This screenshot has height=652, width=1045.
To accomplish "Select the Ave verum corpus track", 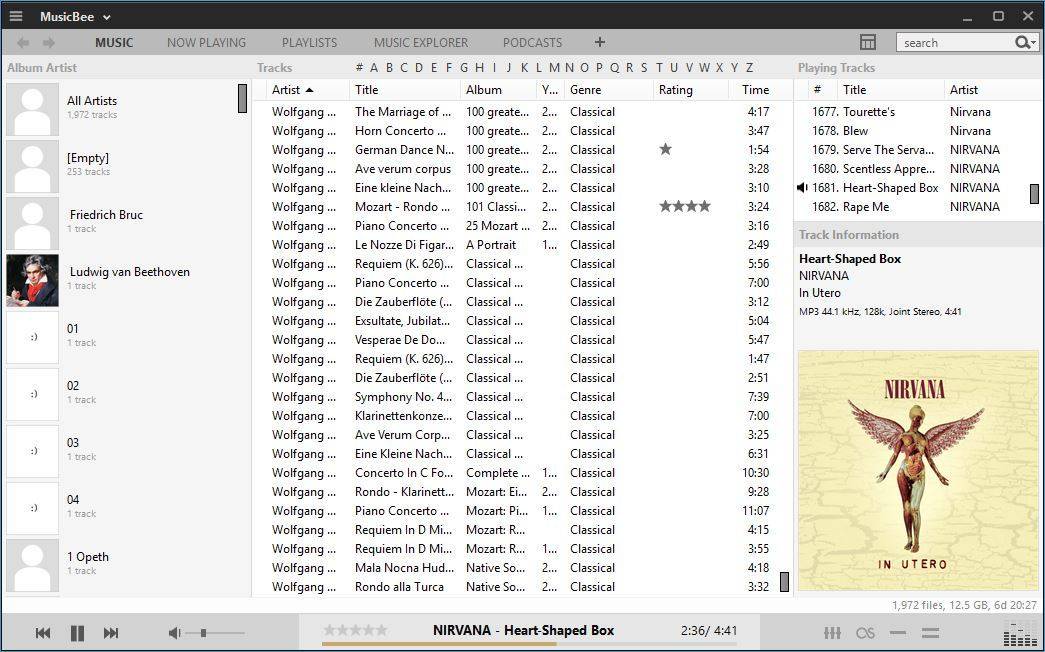I will point(520,169).
